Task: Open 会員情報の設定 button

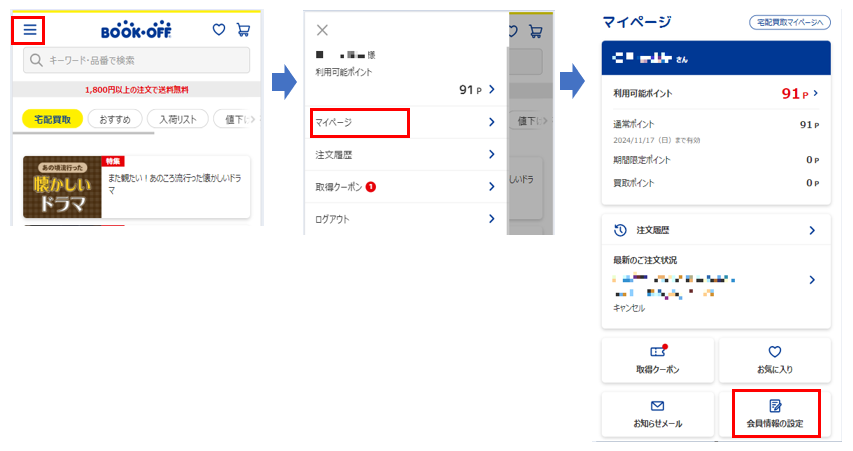Action: (775, 413)
